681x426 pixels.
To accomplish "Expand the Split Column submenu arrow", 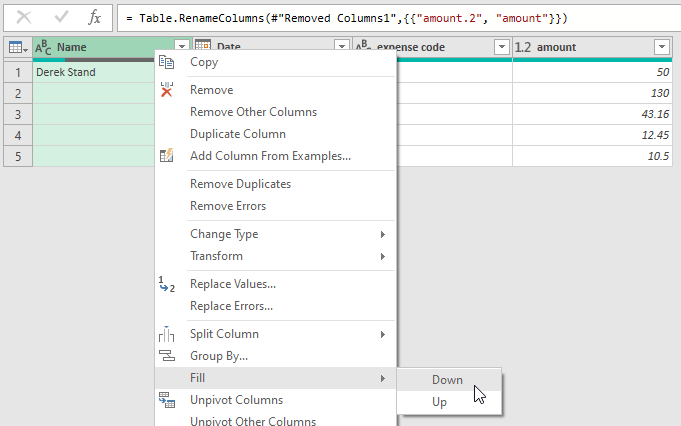I will (383, 334).
